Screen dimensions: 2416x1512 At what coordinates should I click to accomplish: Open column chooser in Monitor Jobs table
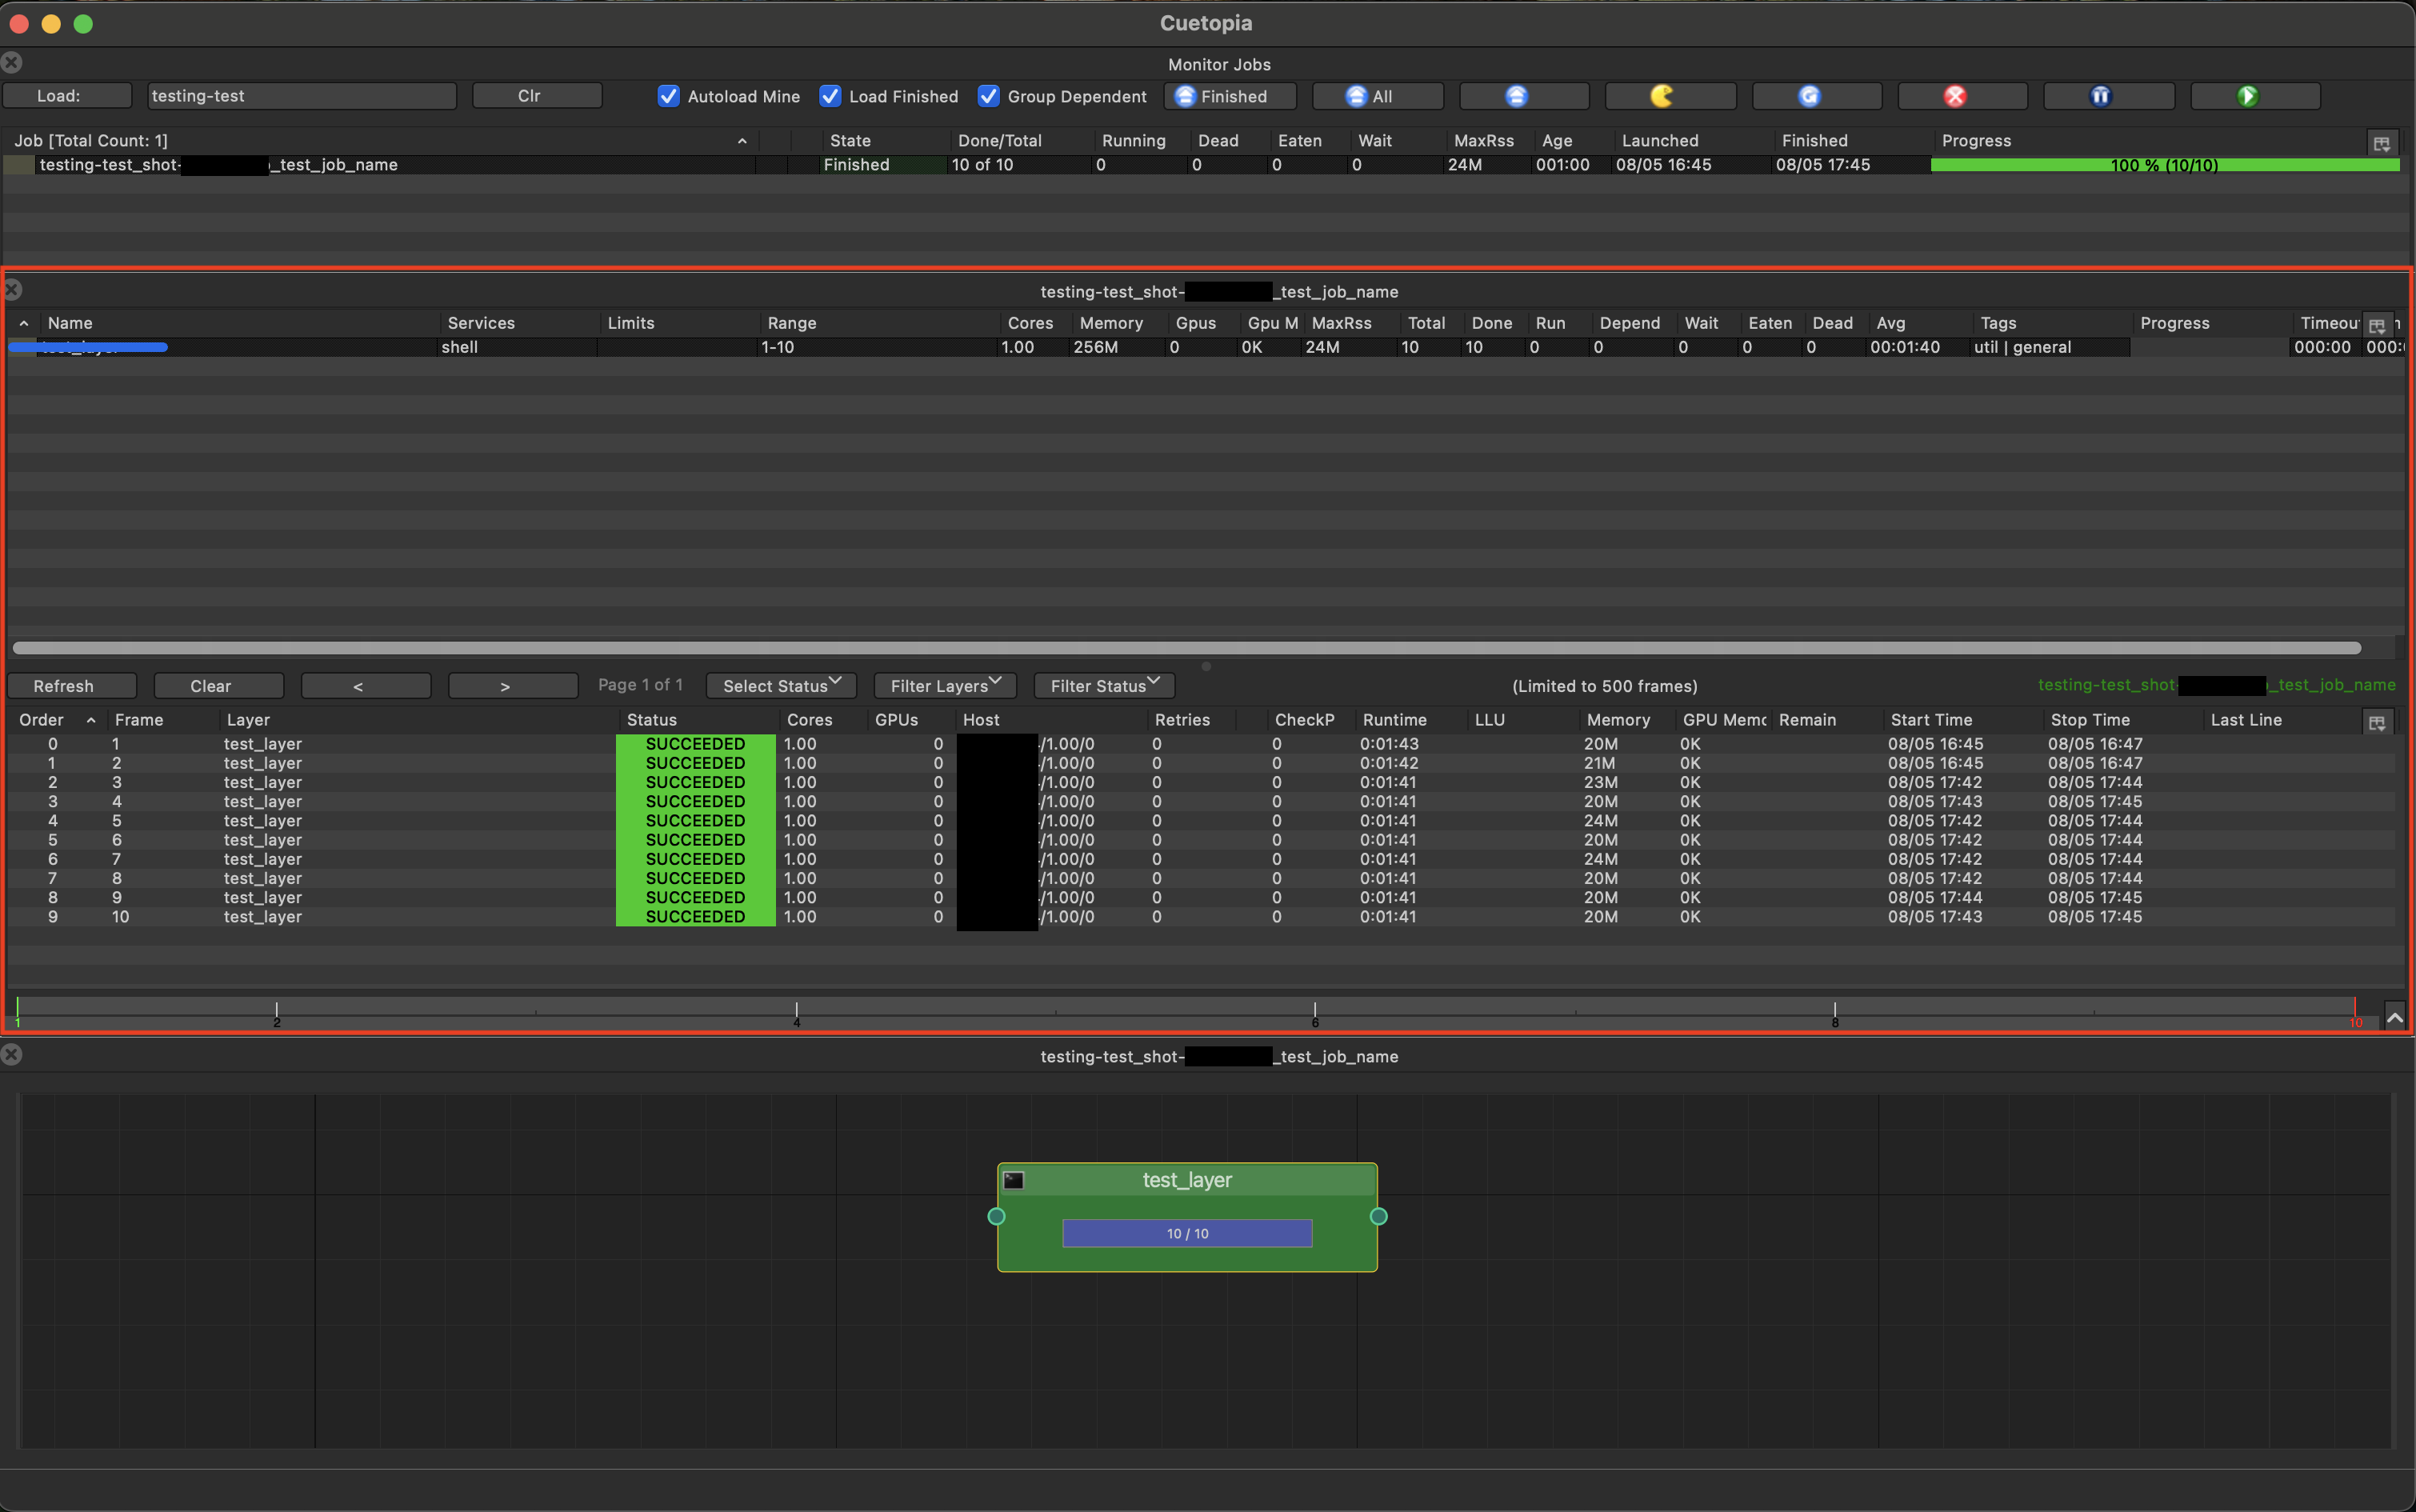click(x=2381, y=143)
